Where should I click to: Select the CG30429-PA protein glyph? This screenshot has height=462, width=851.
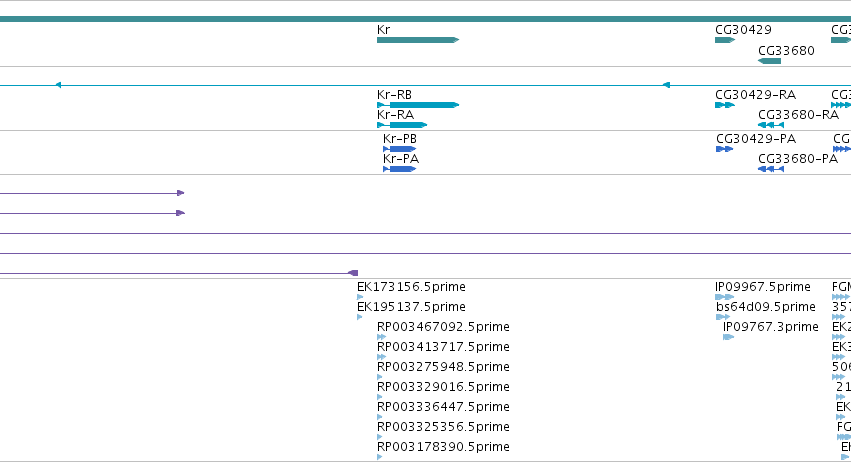coord(725,149)
